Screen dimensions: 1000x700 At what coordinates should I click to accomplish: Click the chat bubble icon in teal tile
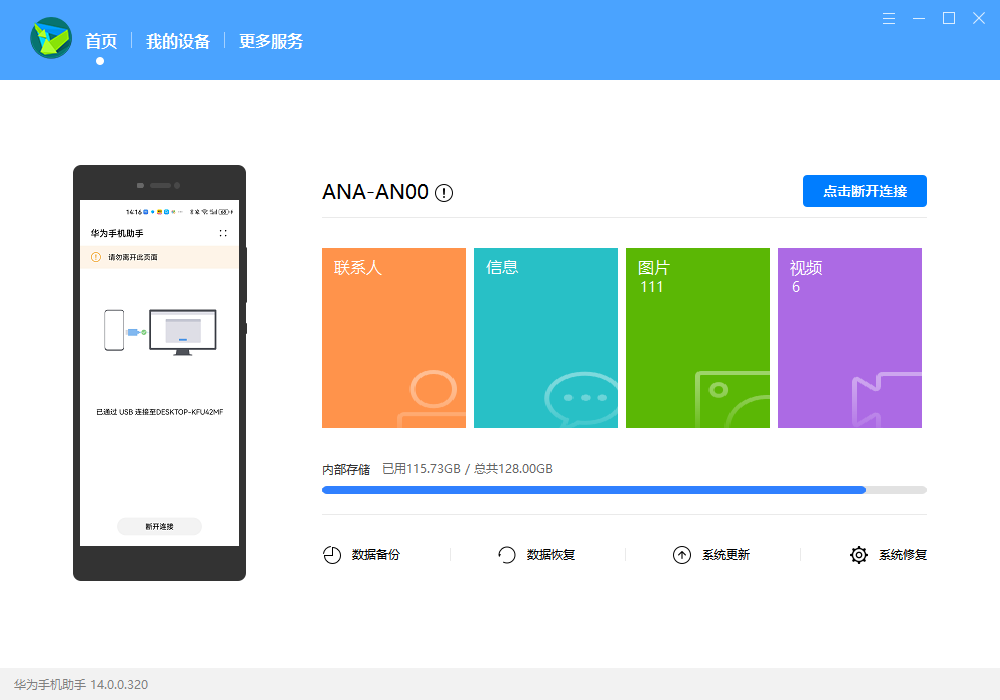tap(581, 400)
